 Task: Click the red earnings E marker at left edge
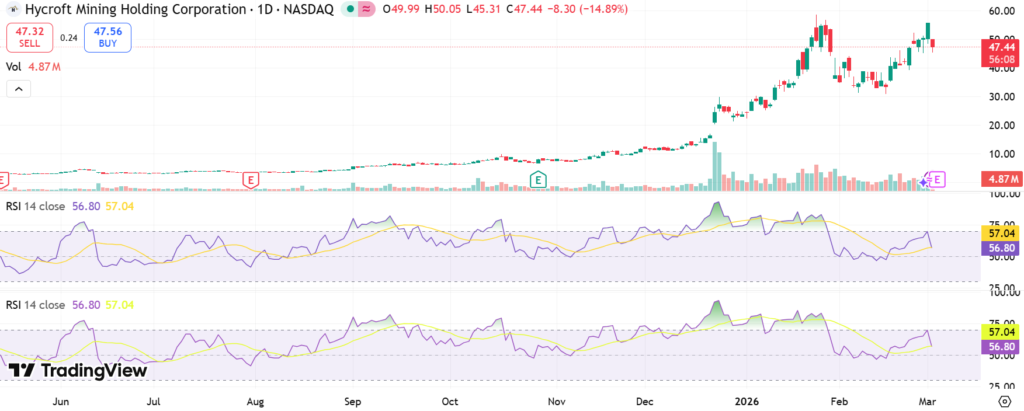[x=4, y=179]
